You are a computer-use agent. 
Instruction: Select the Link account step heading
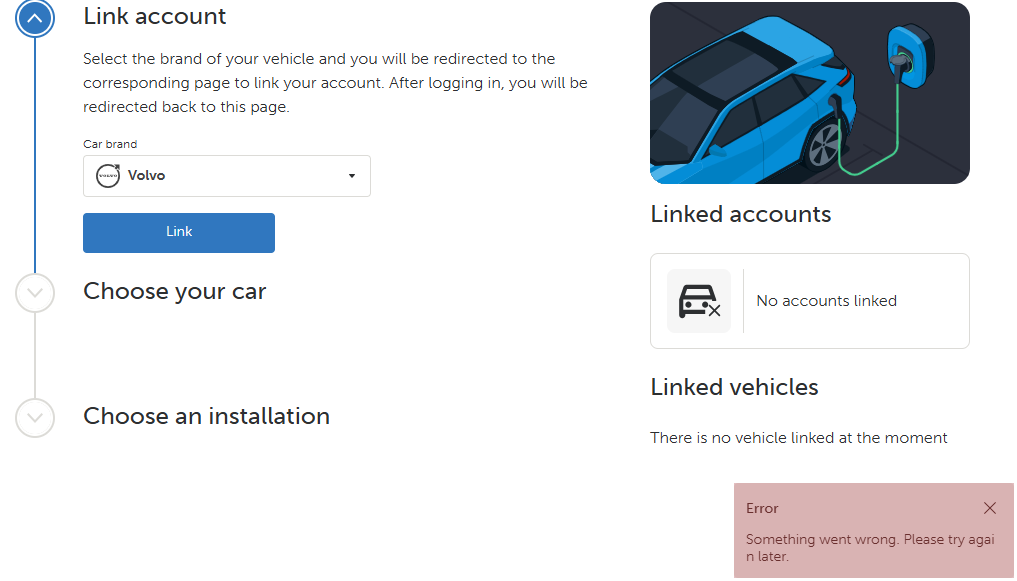click(155, 17)
